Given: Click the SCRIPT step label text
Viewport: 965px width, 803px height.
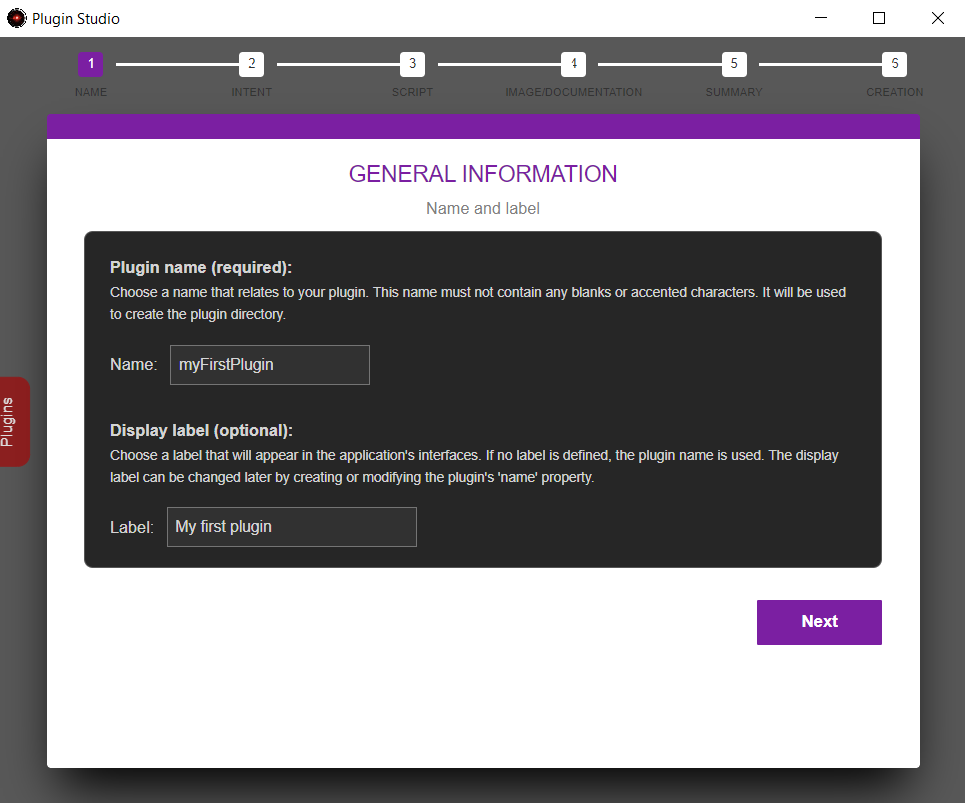Looking at the screenshot, I should click(x=412, y=92).
